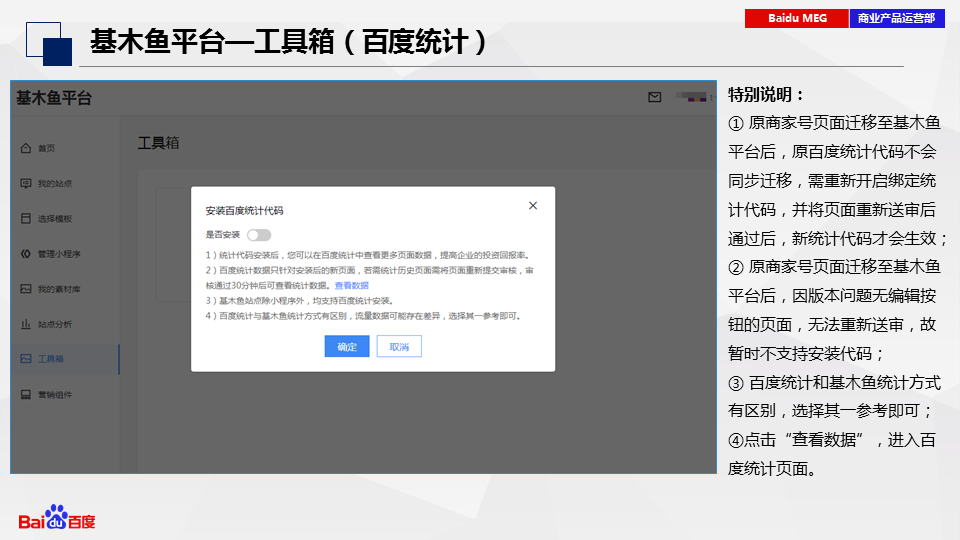Screen dimensions: 960x540
Task: Click the 站点分析 bar chart icon
Action: click(x=26, y=324)
